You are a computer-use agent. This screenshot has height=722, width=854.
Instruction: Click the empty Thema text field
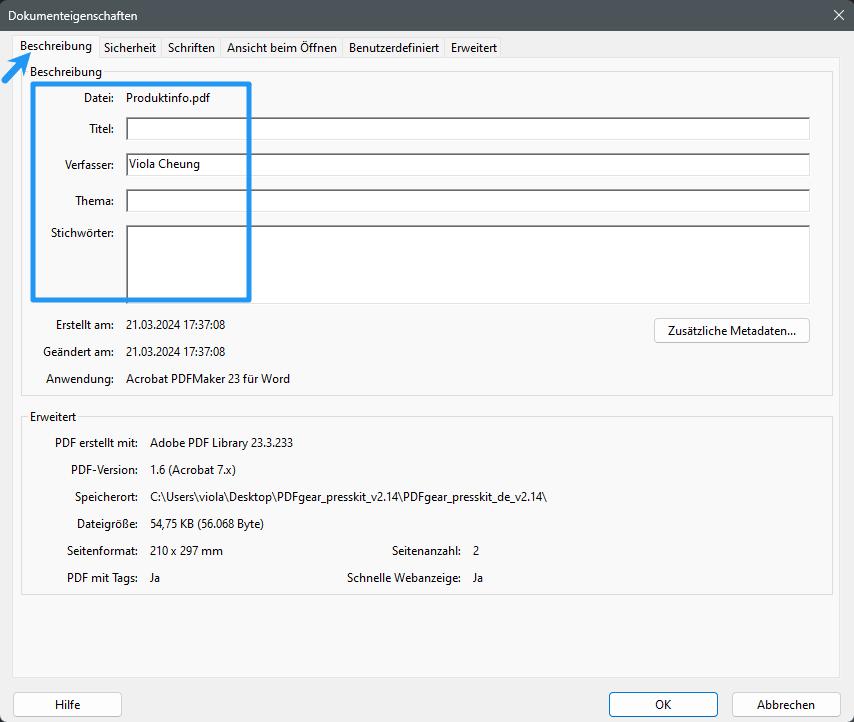pos(467,201)
